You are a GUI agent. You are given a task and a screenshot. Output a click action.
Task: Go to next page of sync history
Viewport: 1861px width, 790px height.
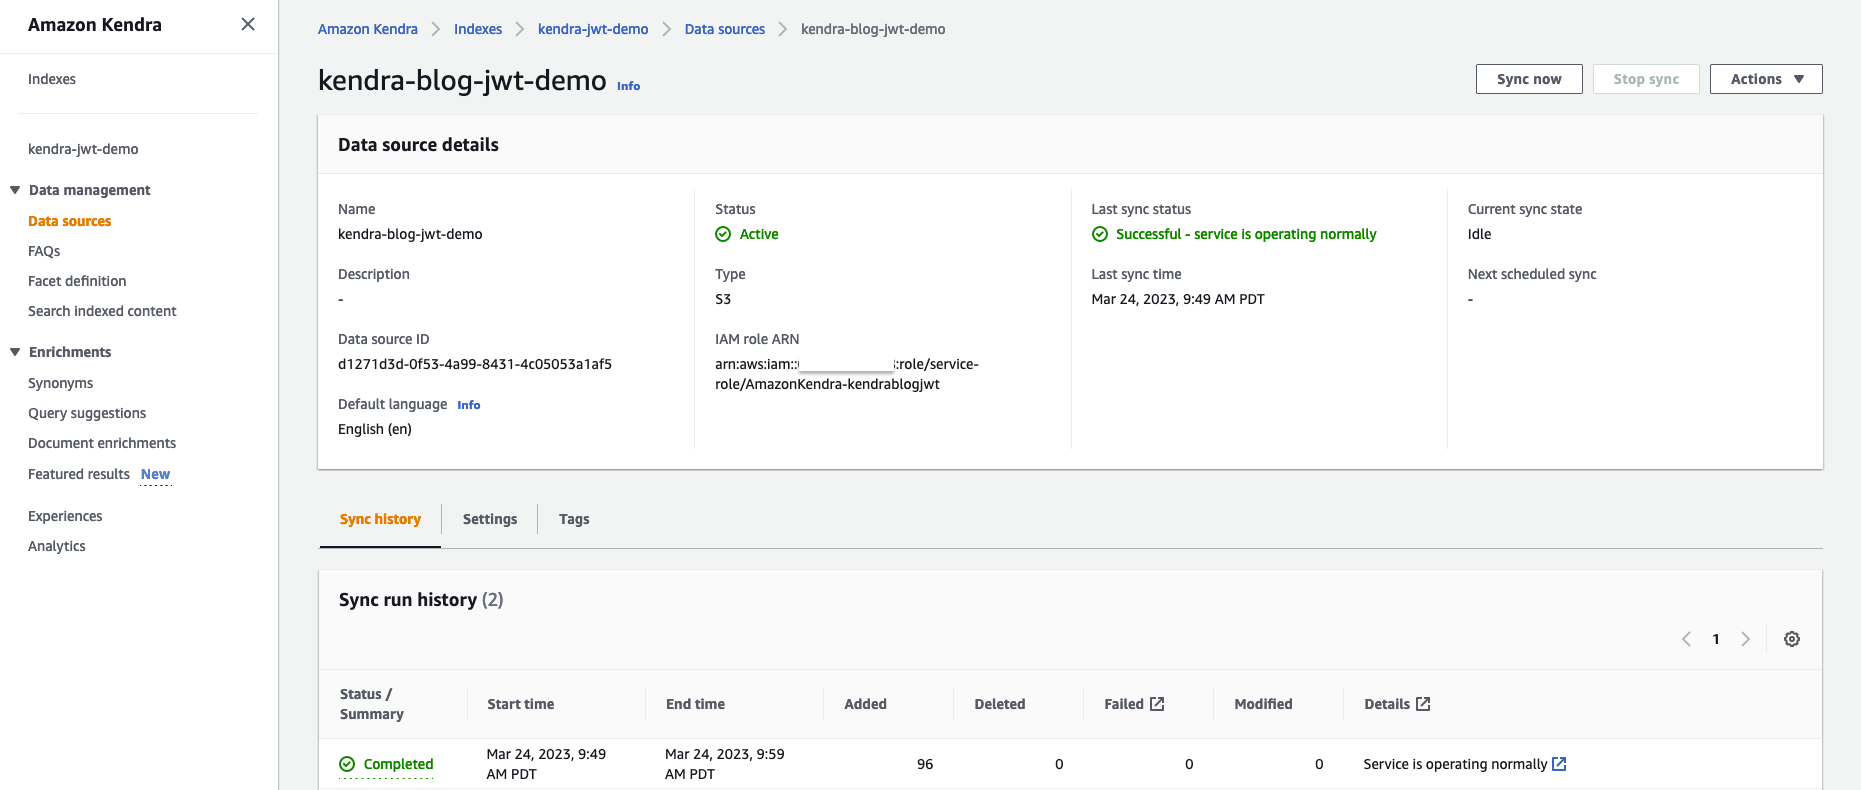pos(1746,639)
